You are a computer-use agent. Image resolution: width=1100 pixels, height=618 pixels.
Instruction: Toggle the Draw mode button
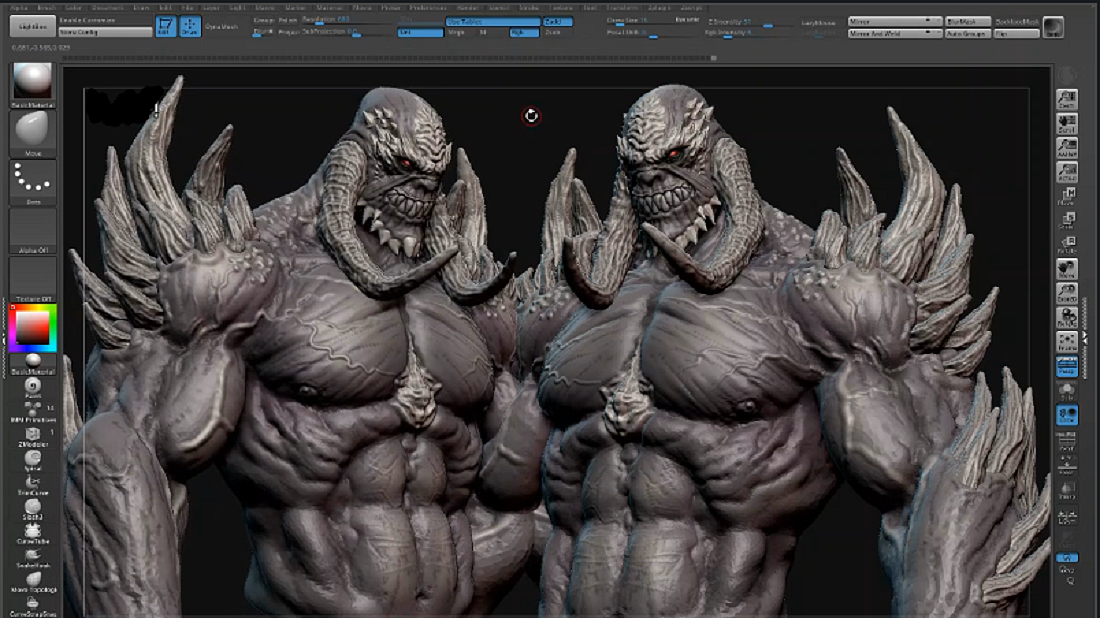pyautogui.click(x=189, y=26)
